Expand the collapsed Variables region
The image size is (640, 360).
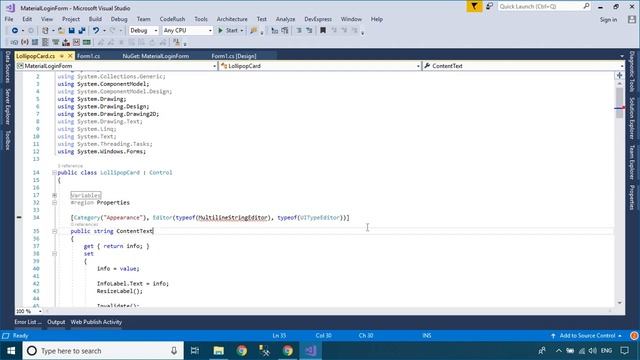click(x=54, y=195)
